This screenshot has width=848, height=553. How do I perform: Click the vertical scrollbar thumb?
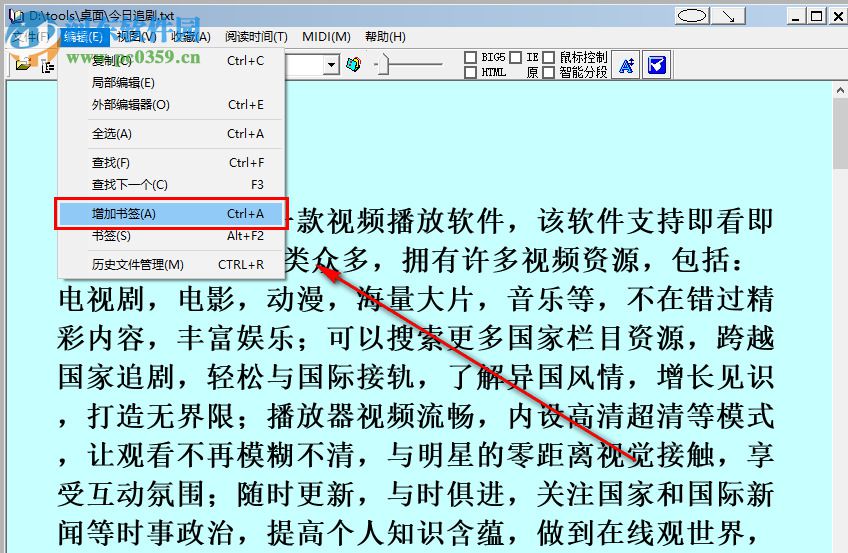840,134
